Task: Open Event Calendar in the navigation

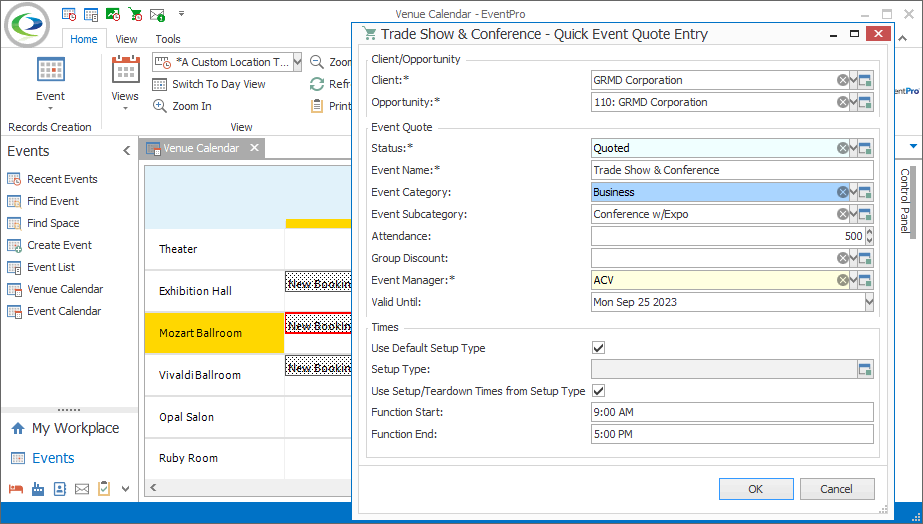Action: (x=54, y=311)
